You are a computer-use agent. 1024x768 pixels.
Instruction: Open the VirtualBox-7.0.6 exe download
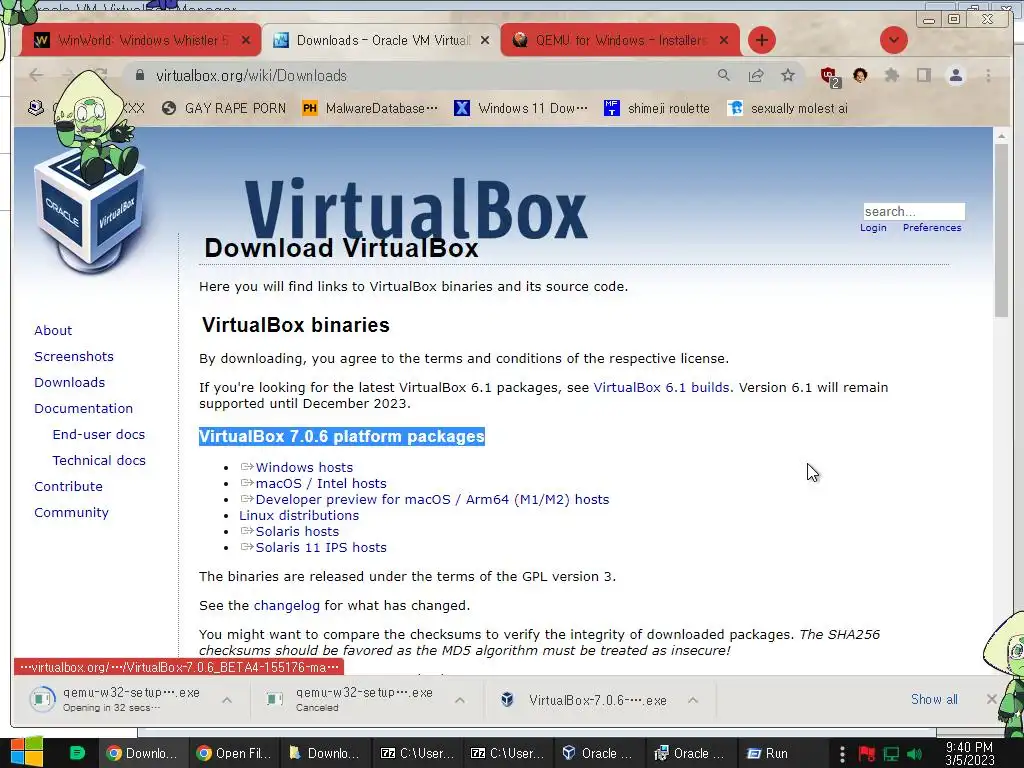tap(584, 700)
